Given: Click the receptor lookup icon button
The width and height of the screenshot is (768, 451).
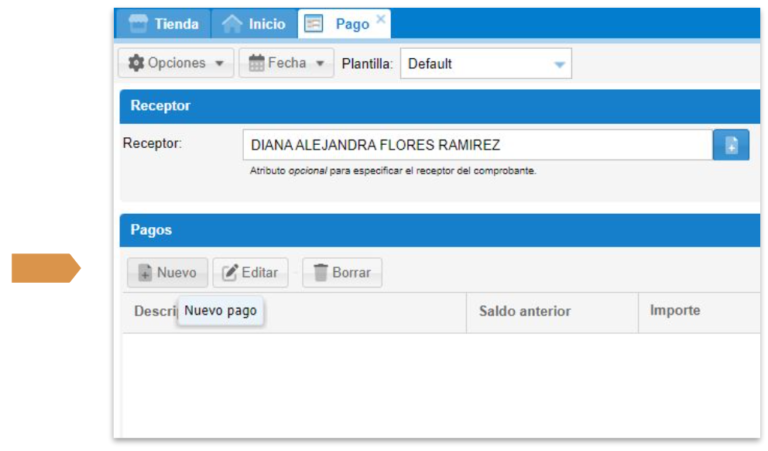Looking at the screenshot, I should tap(730, 145).
